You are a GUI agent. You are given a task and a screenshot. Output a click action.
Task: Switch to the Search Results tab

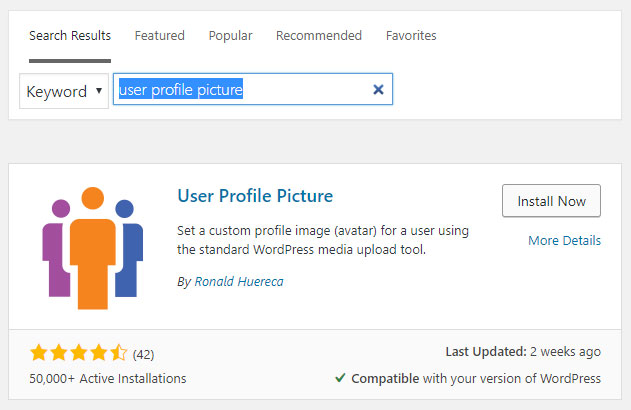70,36
